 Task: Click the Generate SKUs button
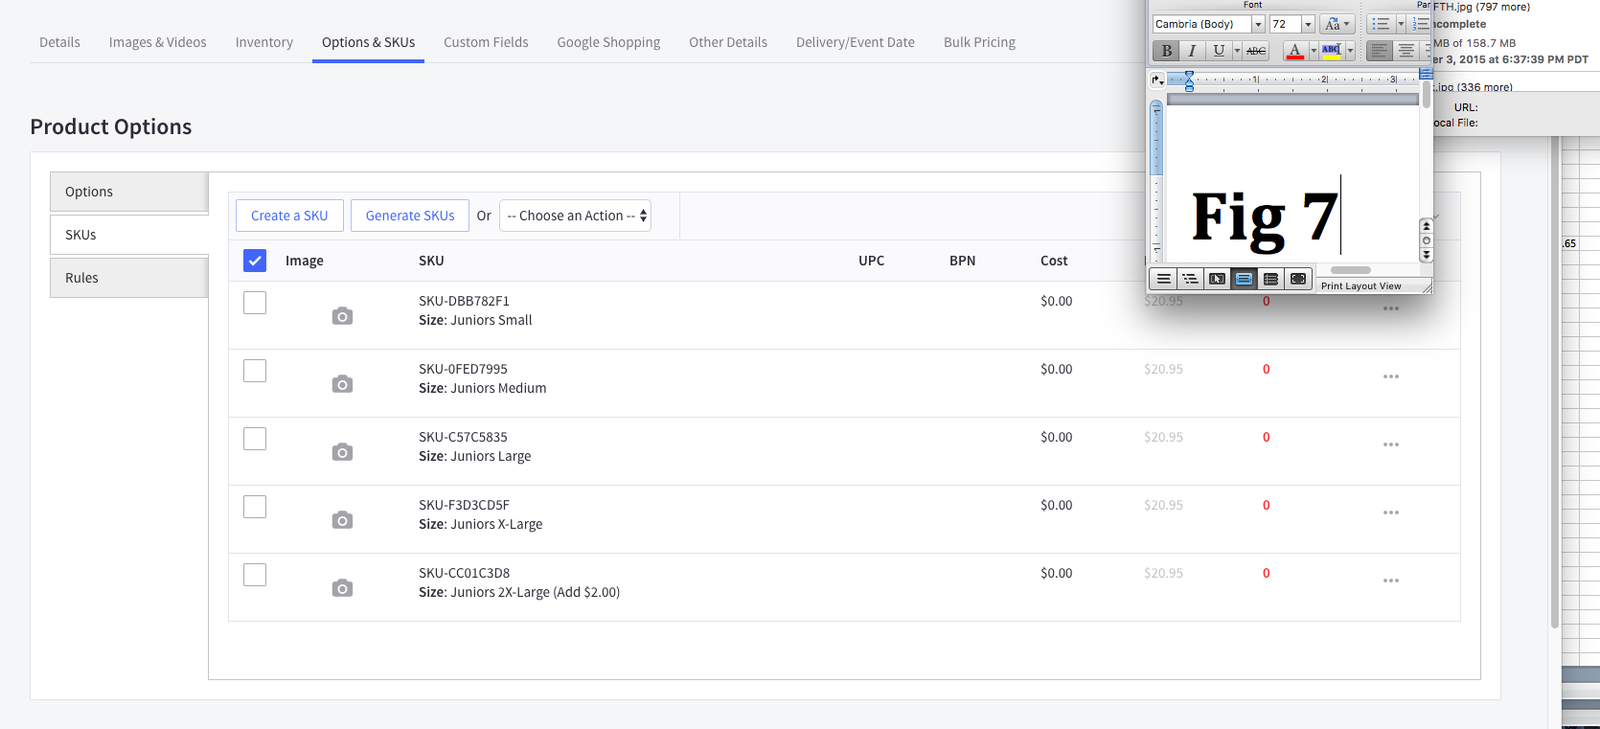410,216
